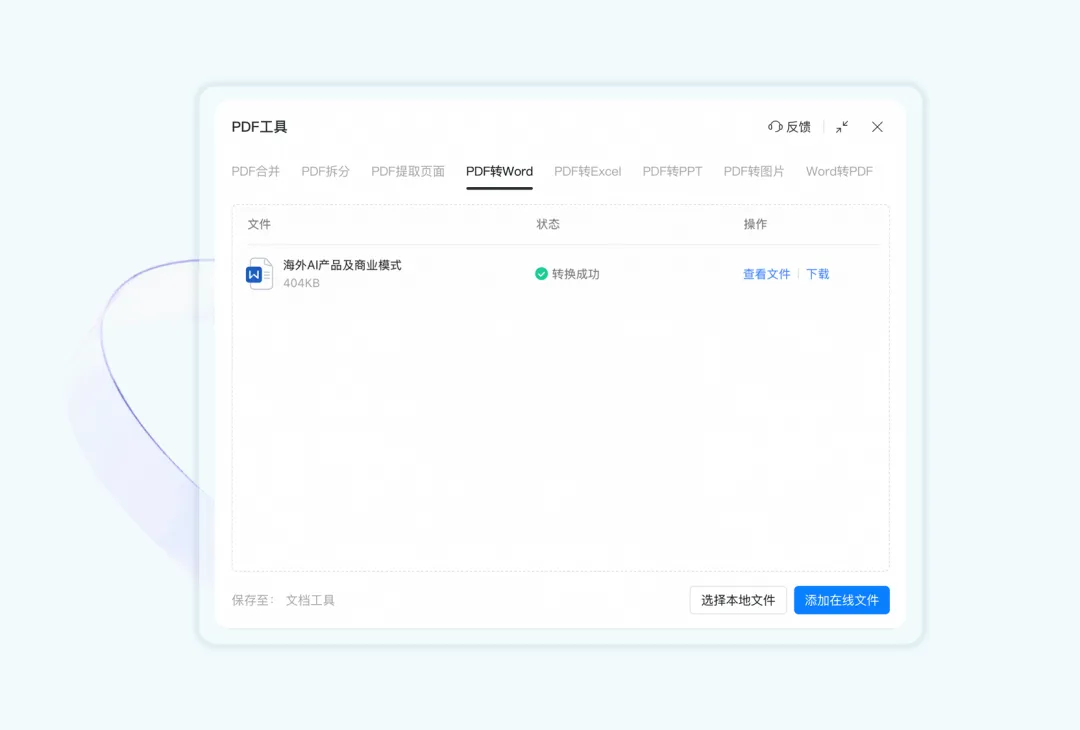
Task: Go to the PDF转图片 tab
Action: pos(754,171)
